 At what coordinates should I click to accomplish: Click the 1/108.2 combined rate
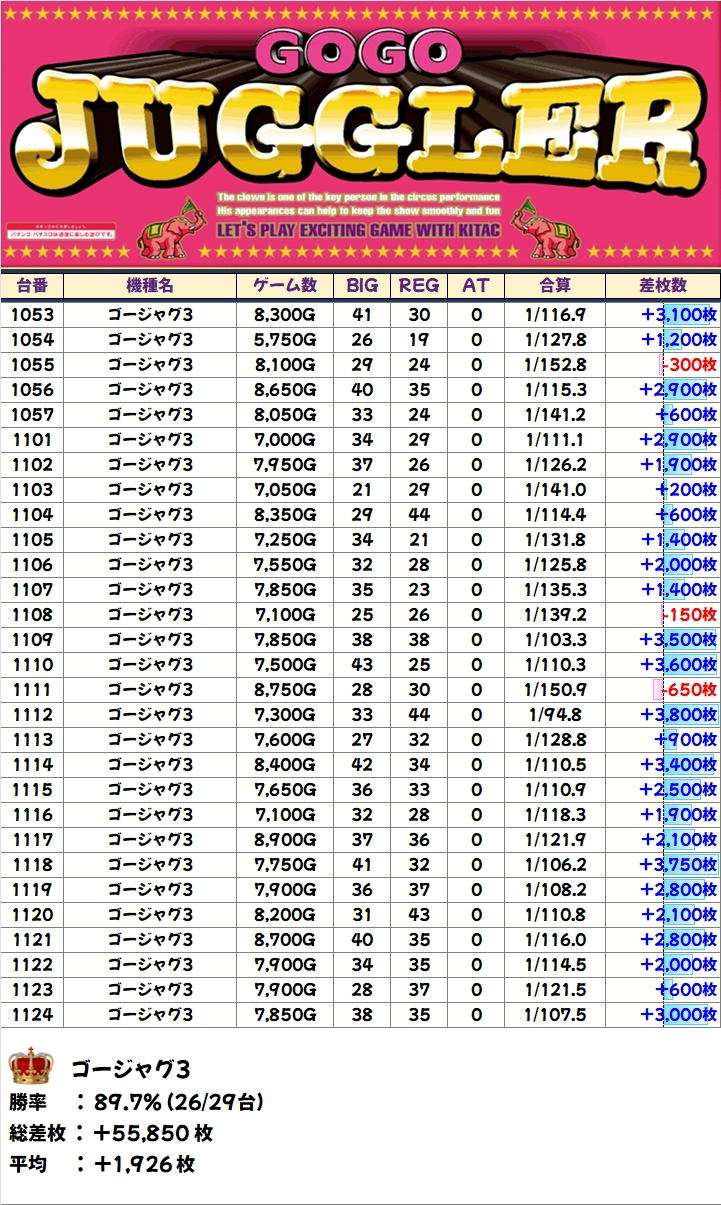(x=555, y=890)
